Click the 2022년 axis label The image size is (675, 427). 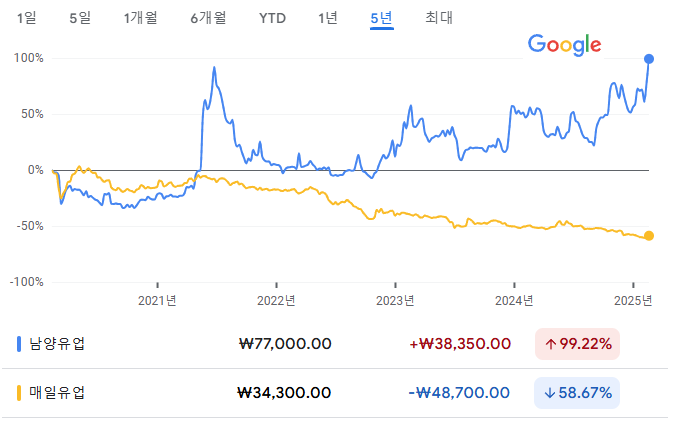276,300
